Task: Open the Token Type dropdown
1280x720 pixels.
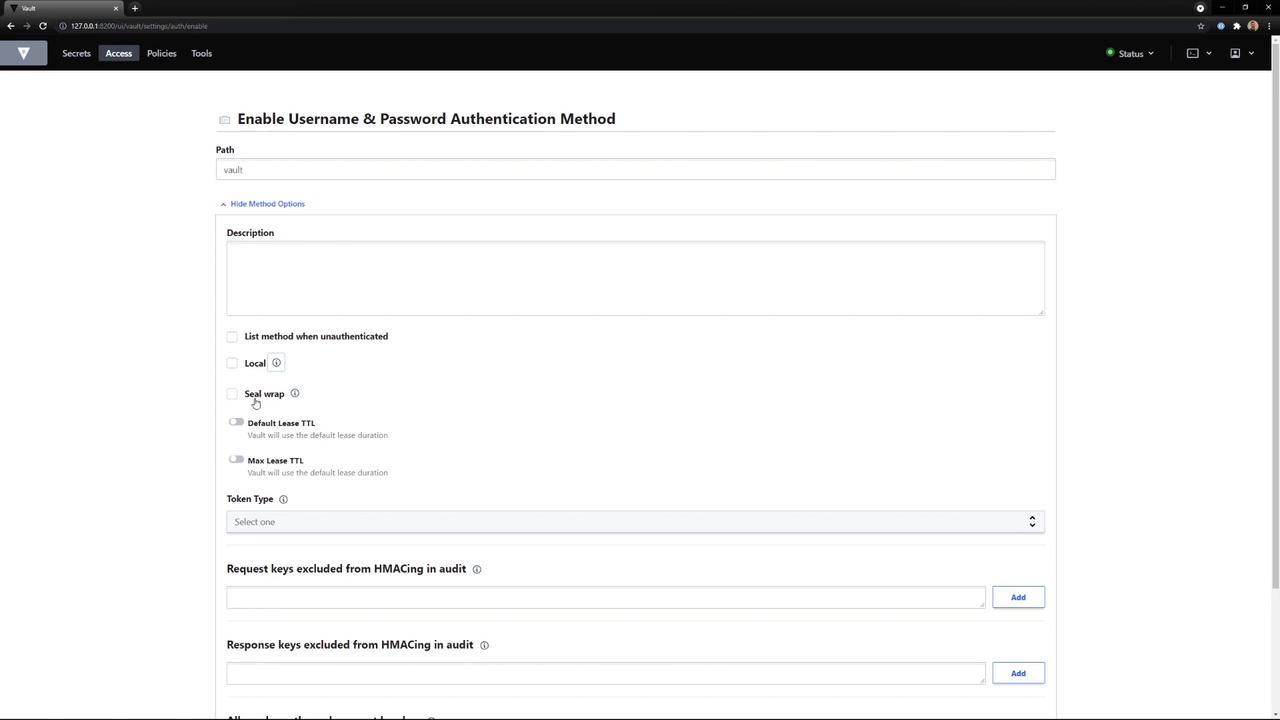Action: tap(635, 522)
